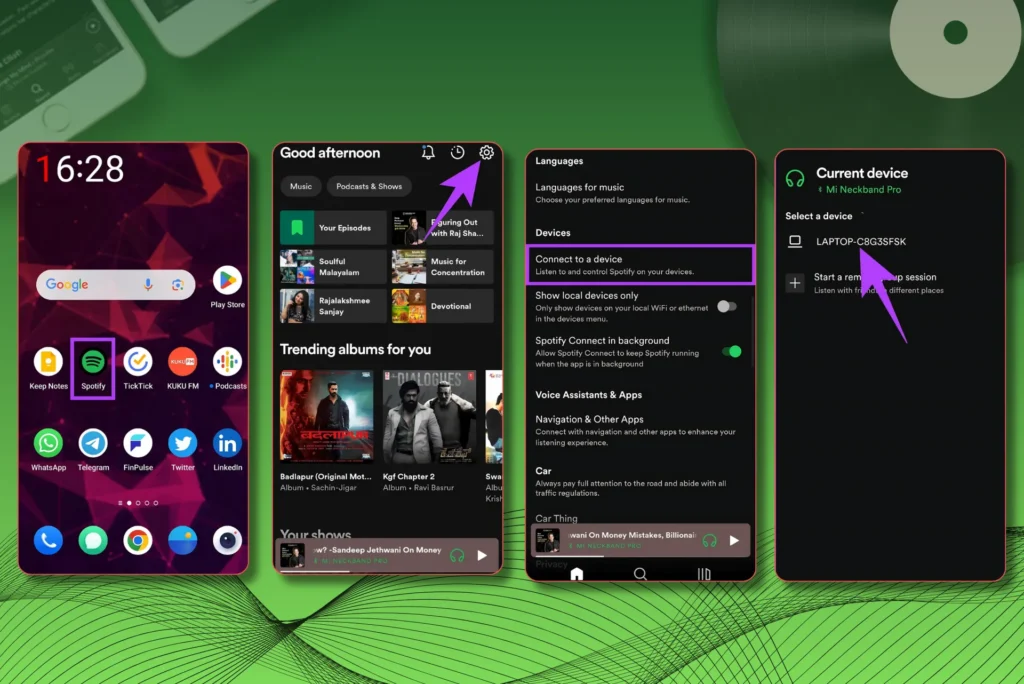
Task: Tap the Google Lens icon in search bar
Action: point(178,285)
